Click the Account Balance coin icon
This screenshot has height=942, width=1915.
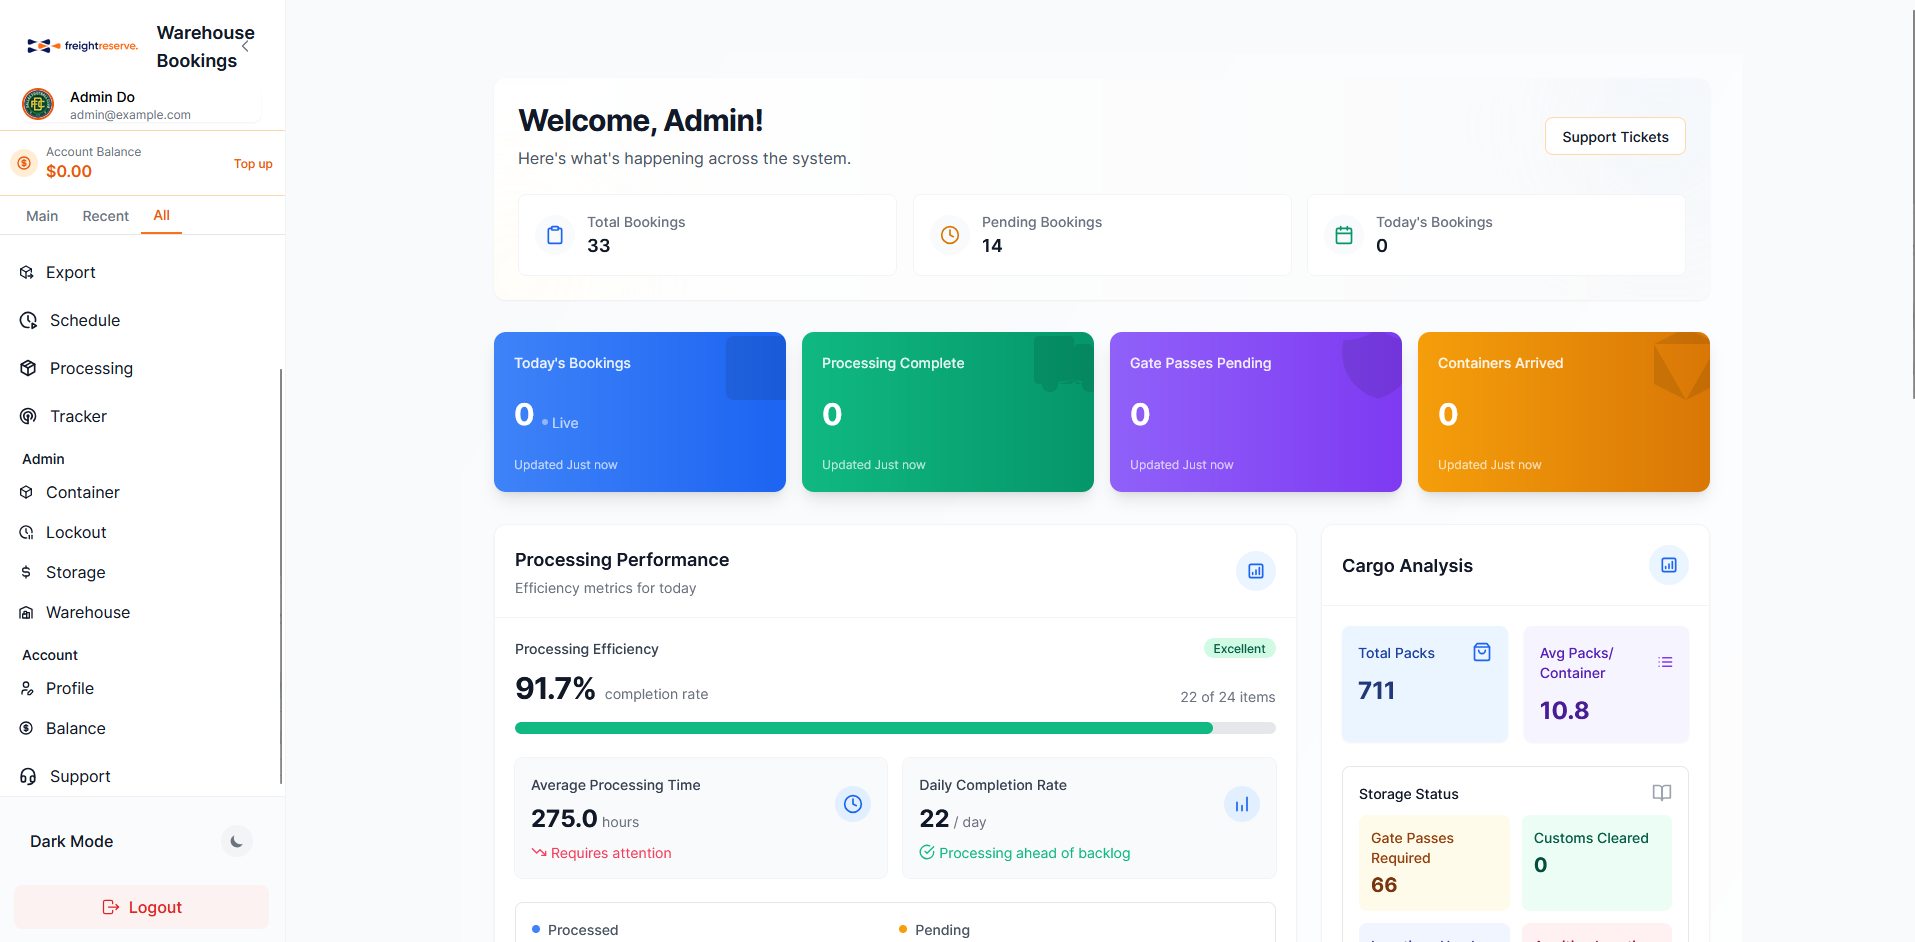[x=24, y=162]
